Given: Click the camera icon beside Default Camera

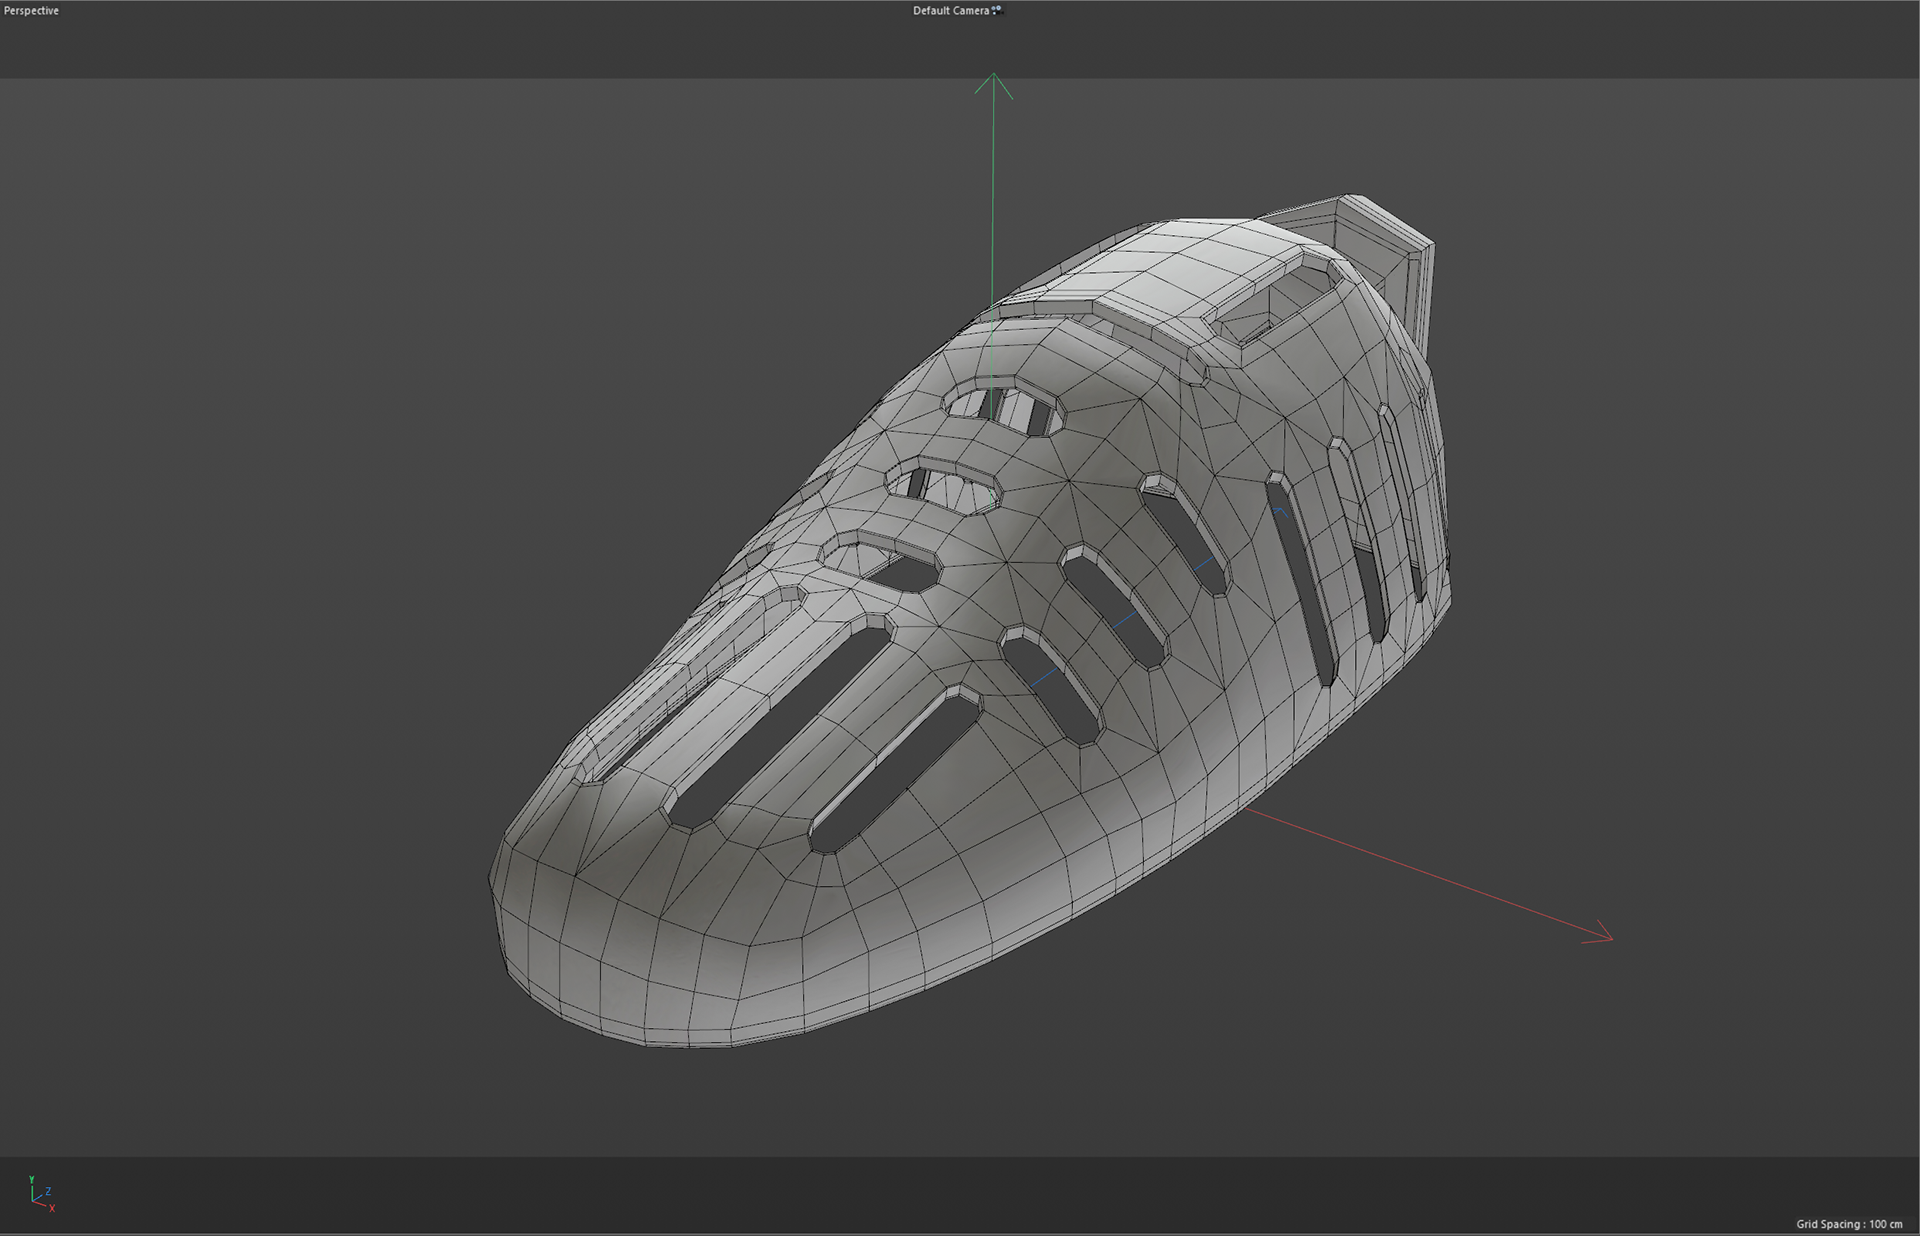Looking at the screenshot, I should (997, 10).
